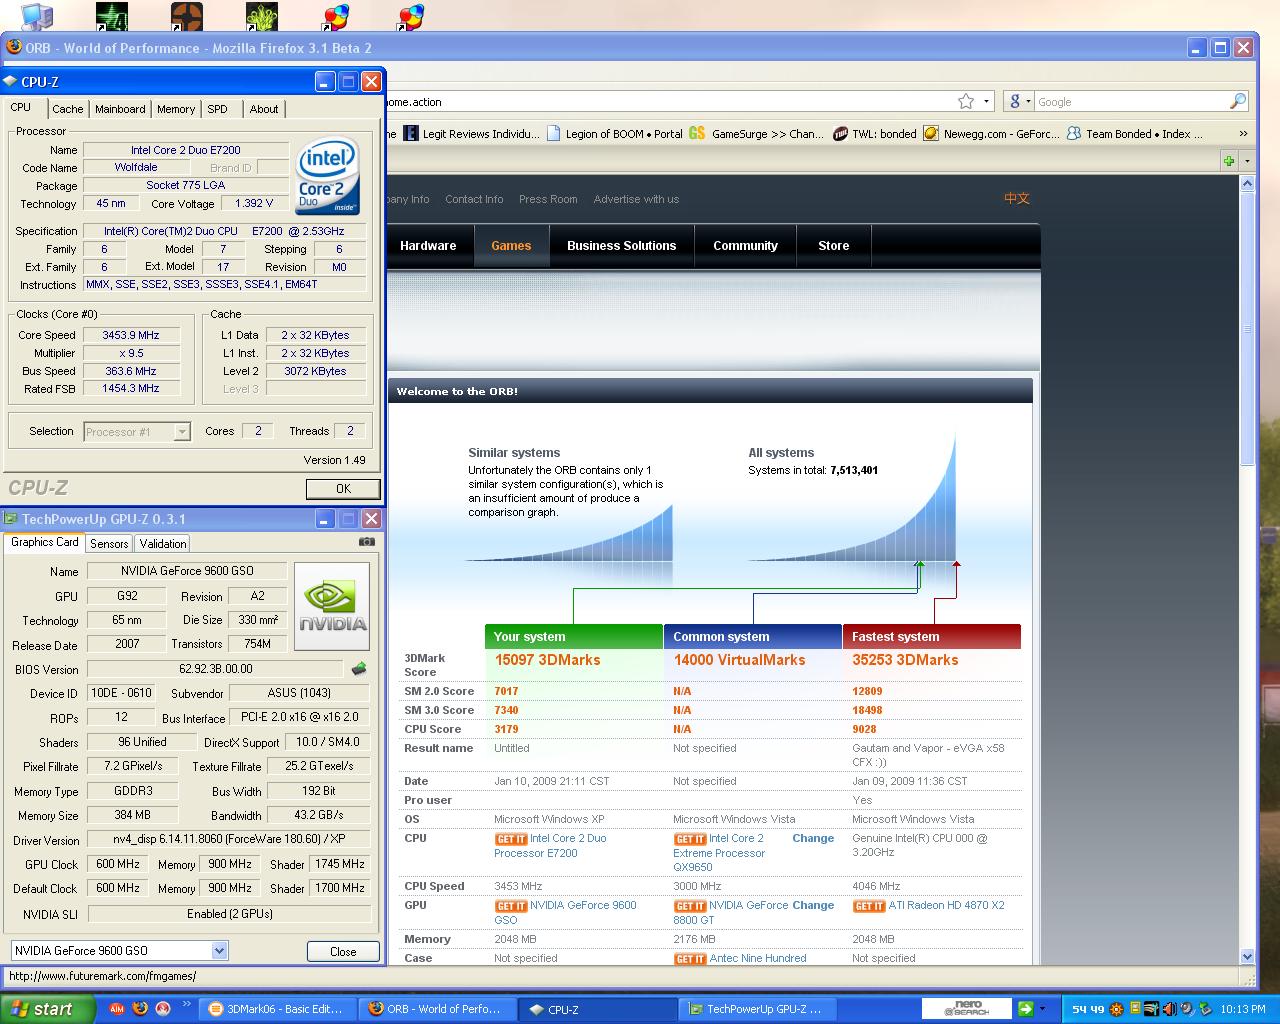1280x1024 pixels.
Task: Switch to the Validation tab in GPU-Z
Action: pyautogui.click(x=162, y=543)
